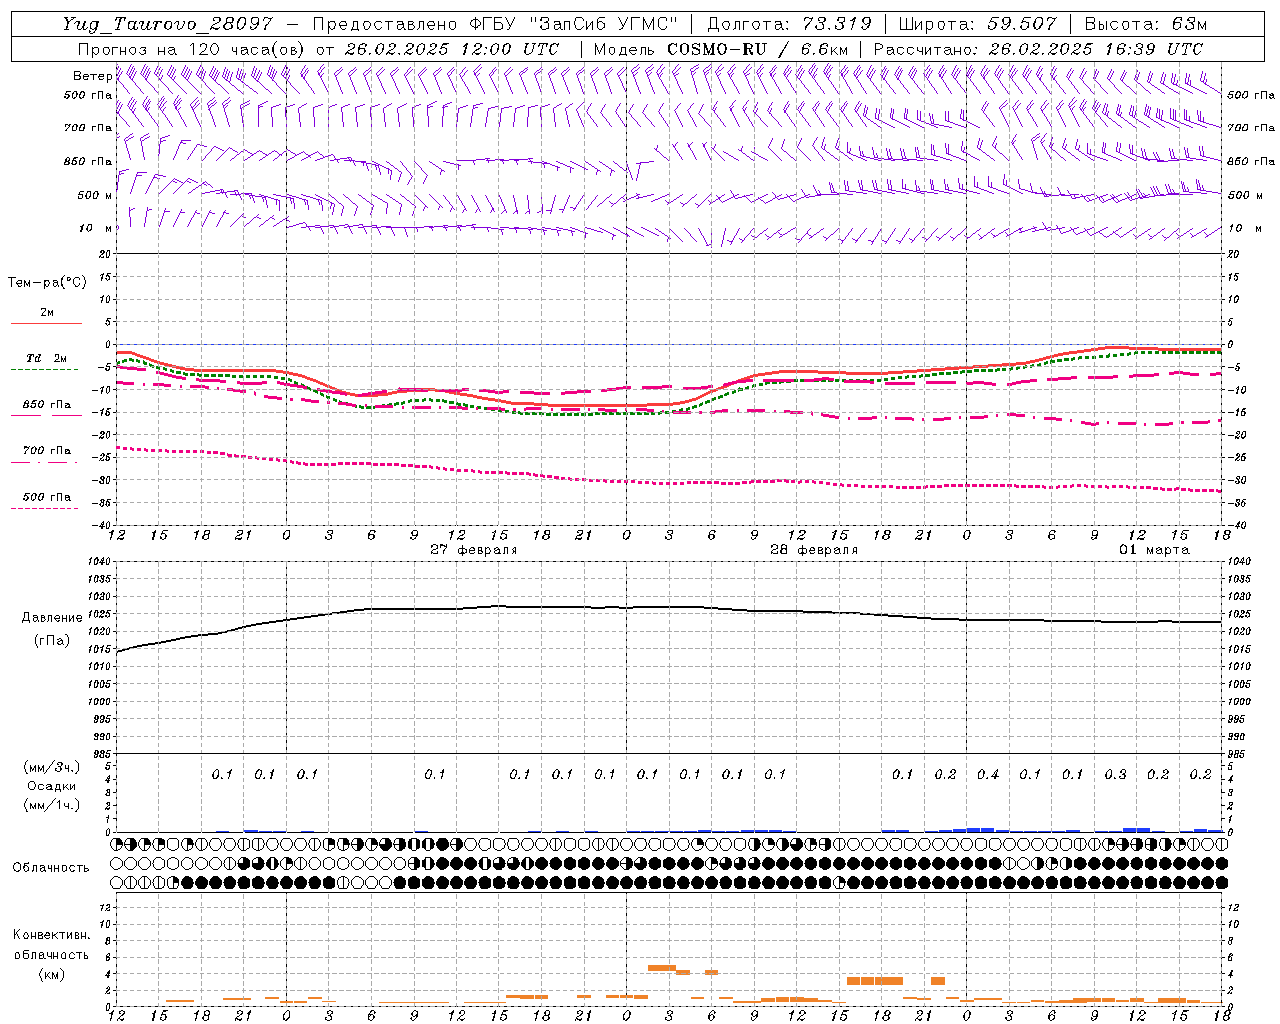Select the latitude value "Широта: 59.507"
Image resolution: width=1280 pixels, height=1024 pixels.
(977, 24)
